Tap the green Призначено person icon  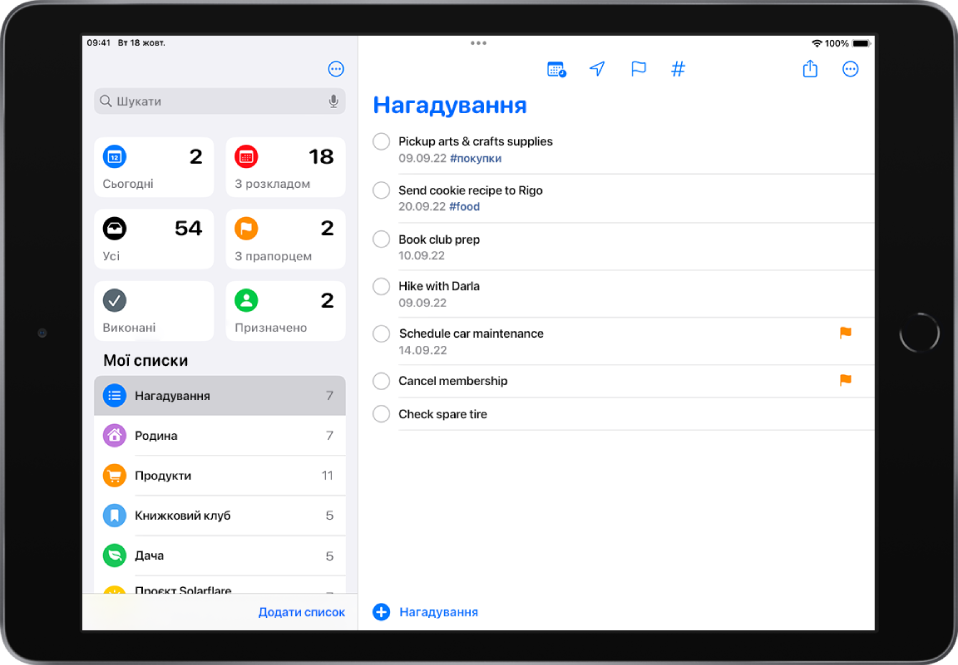pos(246,300)
